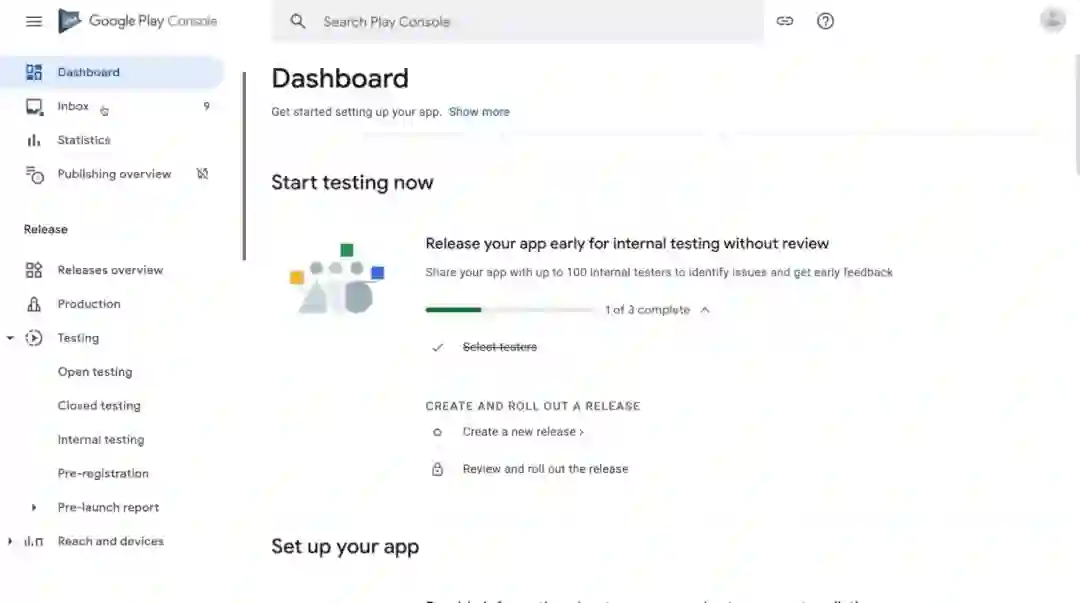The height and width of the screenshot is (603, 1080).
Task: Click the lock icon beside Review and roll out
Action: pyautogui.click(x=437, y=469)
